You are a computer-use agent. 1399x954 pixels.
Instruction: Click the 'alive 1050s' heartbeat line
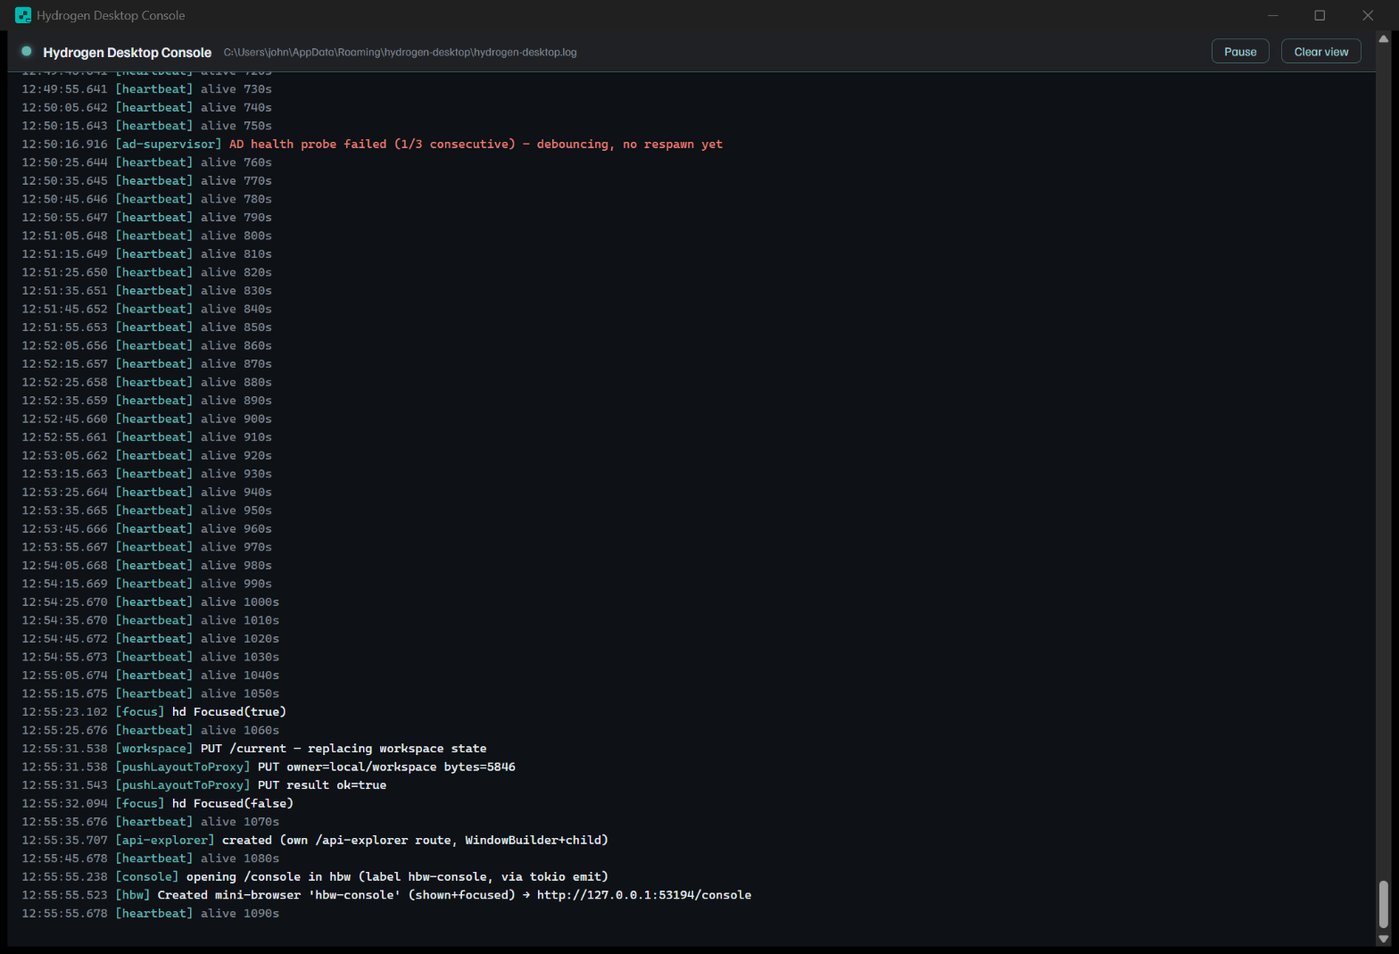[x=150, y=694]
